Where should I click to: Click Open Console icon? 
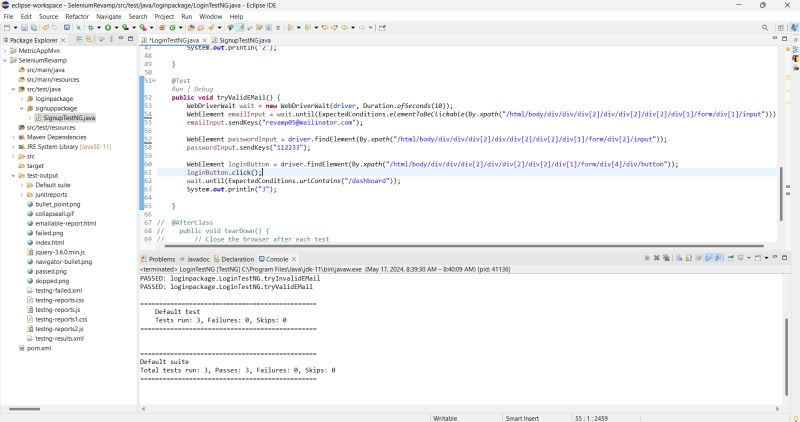point(758,258)
